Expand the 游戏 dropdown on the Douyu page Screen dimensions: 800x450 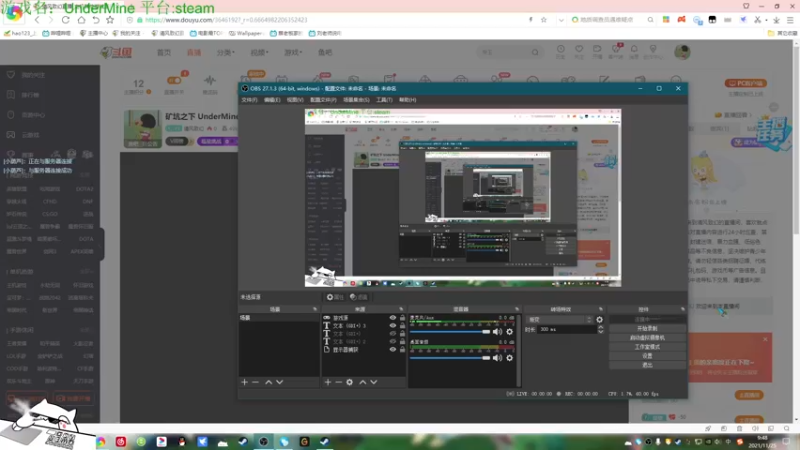pos(293,53)
